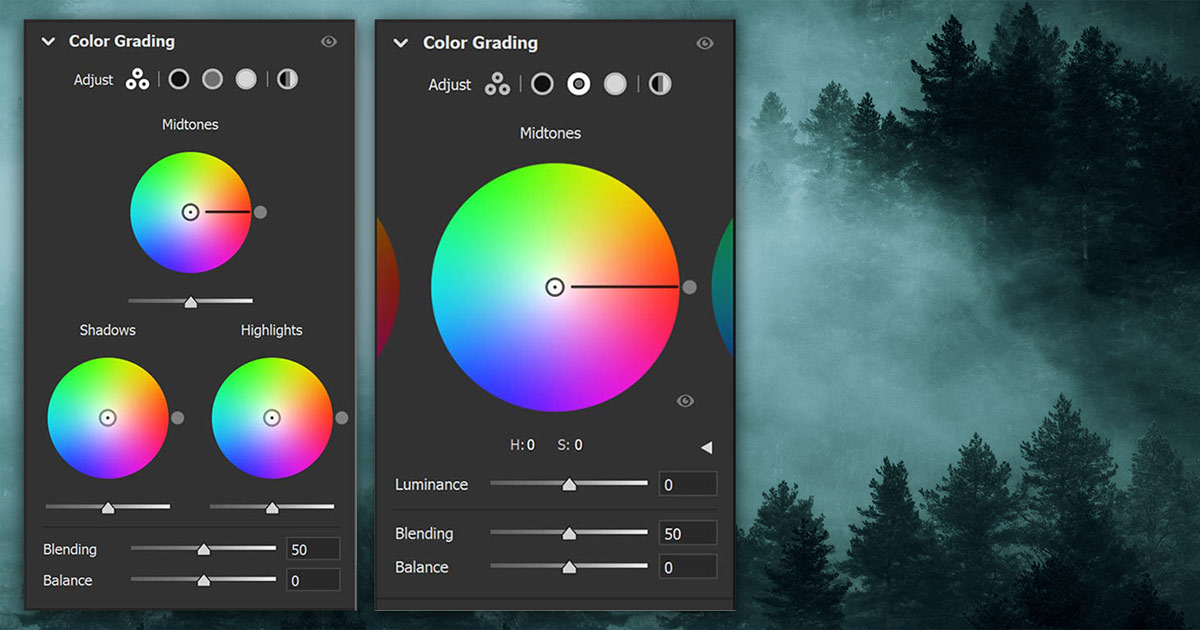Click the Blending value field in left panel
Image resolution: width=1200 pixels, height=630 pixels.
point(313,549)
